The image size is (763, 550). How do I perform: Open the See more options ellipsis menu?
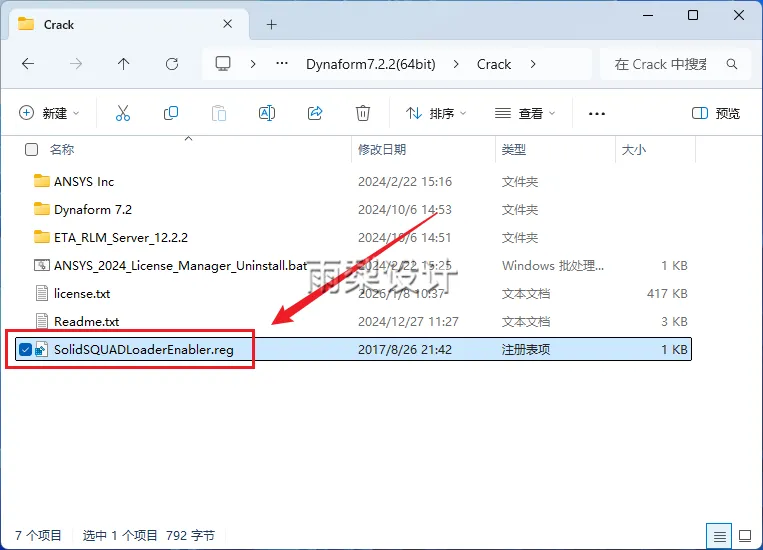(x=597, y=114)
